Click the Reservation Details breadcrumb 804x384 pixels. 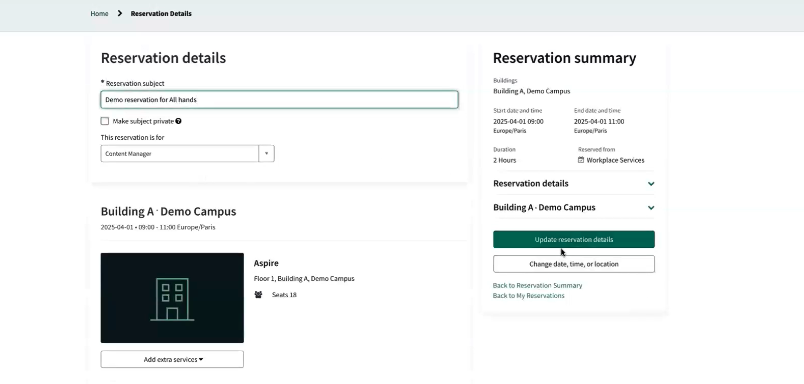161,13
